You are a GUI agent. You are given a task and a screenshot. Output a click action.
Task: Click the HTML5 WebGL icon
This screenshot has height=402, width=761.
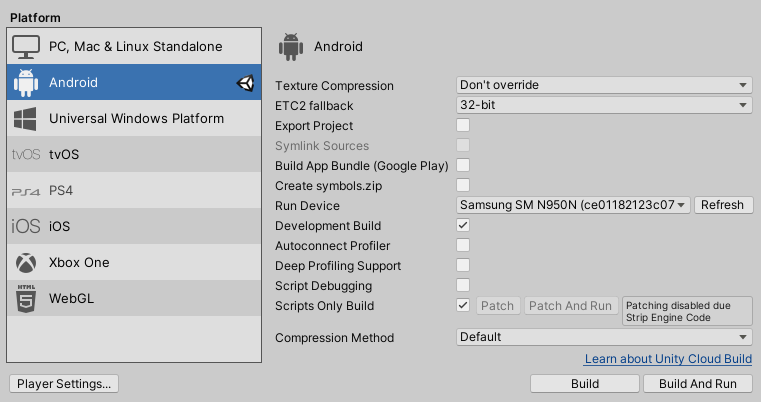[26, 299]
